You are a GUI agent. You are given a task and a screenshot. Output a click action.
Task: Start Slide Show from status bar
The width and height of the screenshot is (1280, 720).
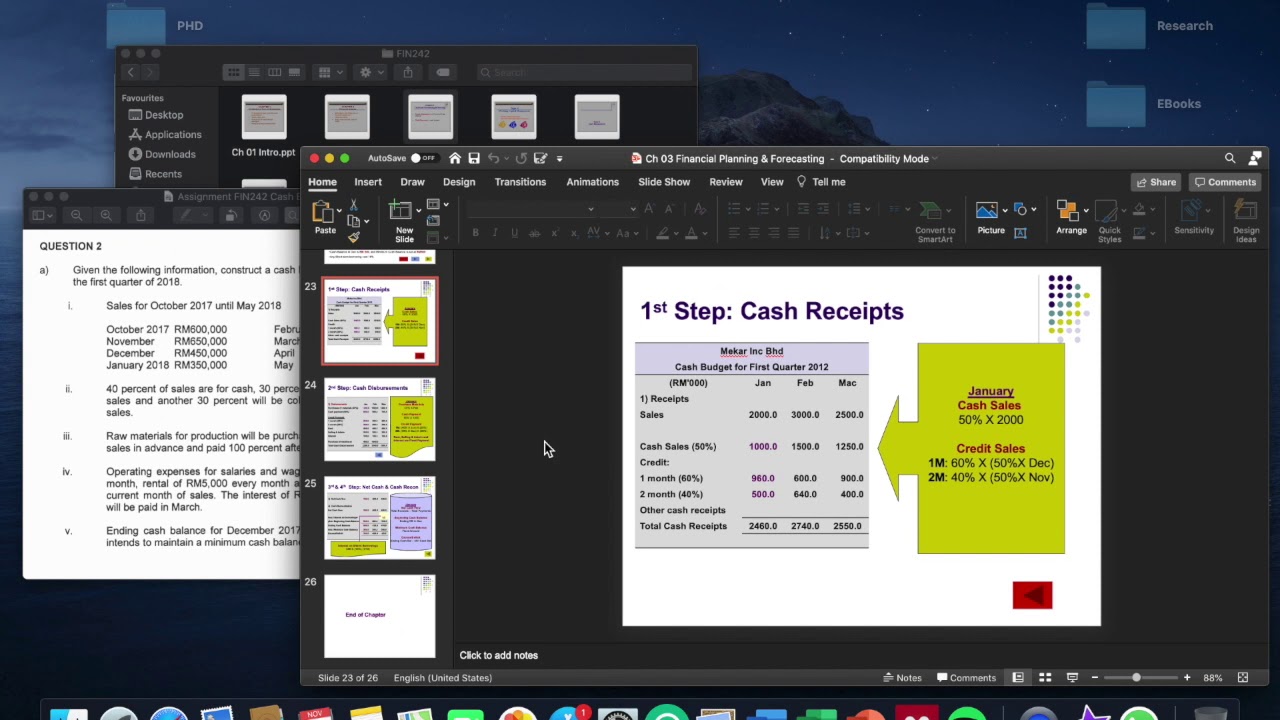(x=1072, y=678)
